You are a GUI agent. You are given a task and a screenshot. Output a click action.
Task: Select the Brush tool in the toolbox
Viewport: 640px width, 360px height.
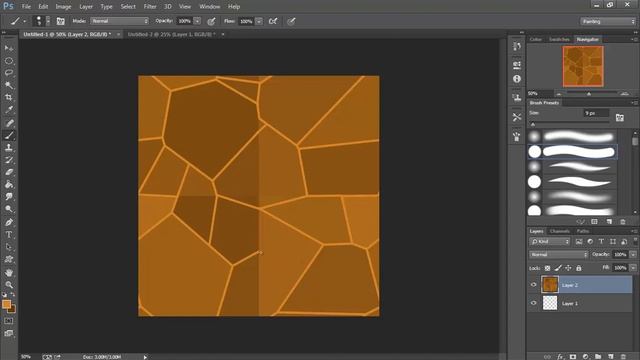[x=9, y=135]
